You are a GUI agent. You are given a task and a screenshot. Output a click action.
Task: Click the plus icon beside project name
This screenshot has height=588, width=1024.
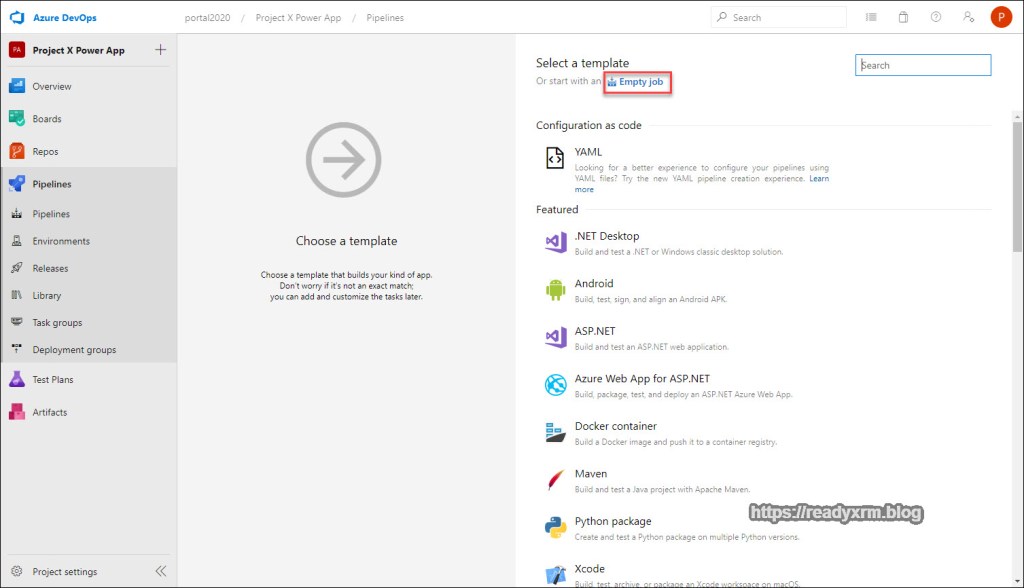[161, 50]
